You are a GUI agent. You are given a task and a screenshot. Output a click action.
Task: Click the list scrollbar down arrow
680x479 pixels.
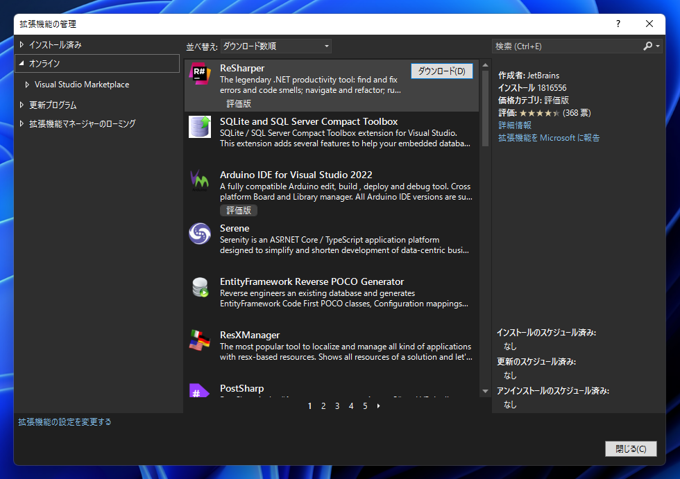pyautogui.click(x=485, y=391)
